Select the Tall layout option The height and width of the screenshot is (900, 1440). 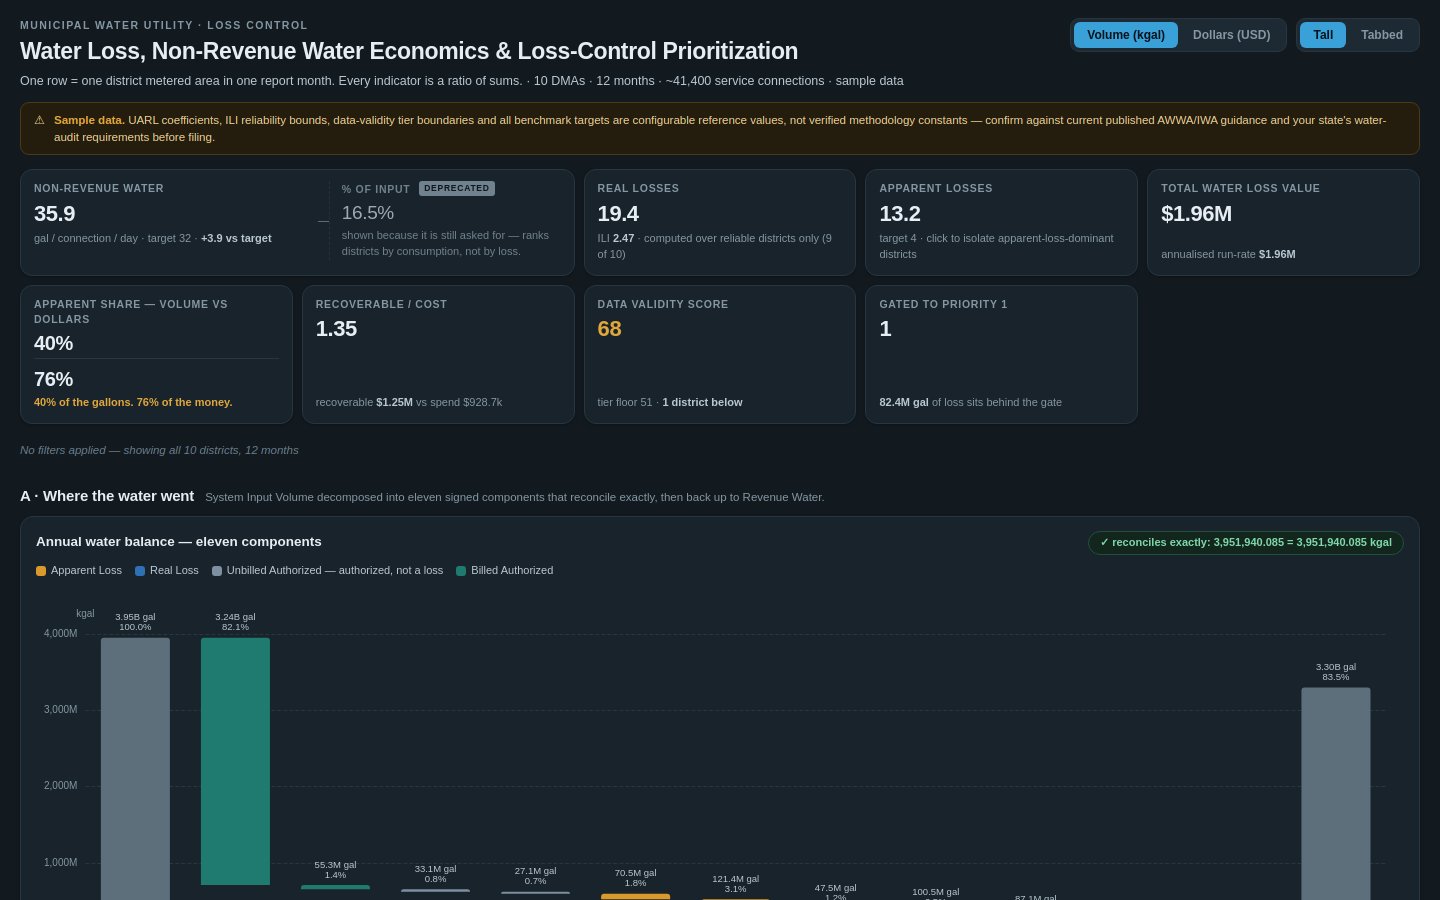pyautogui.click(x=1323, y=35)
